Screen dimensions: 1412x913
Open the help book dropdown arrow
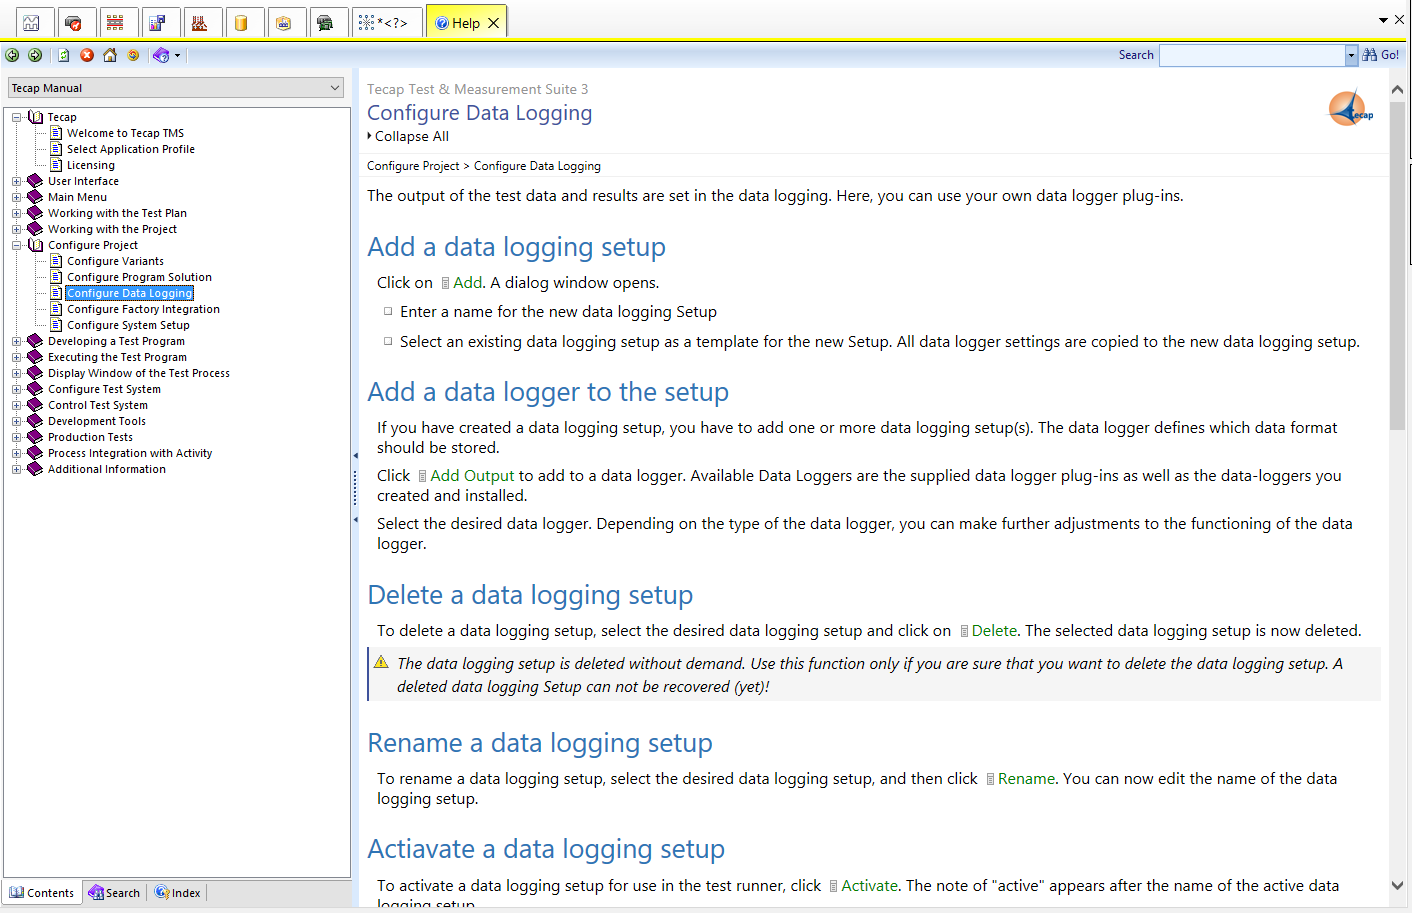pos(178,55)
